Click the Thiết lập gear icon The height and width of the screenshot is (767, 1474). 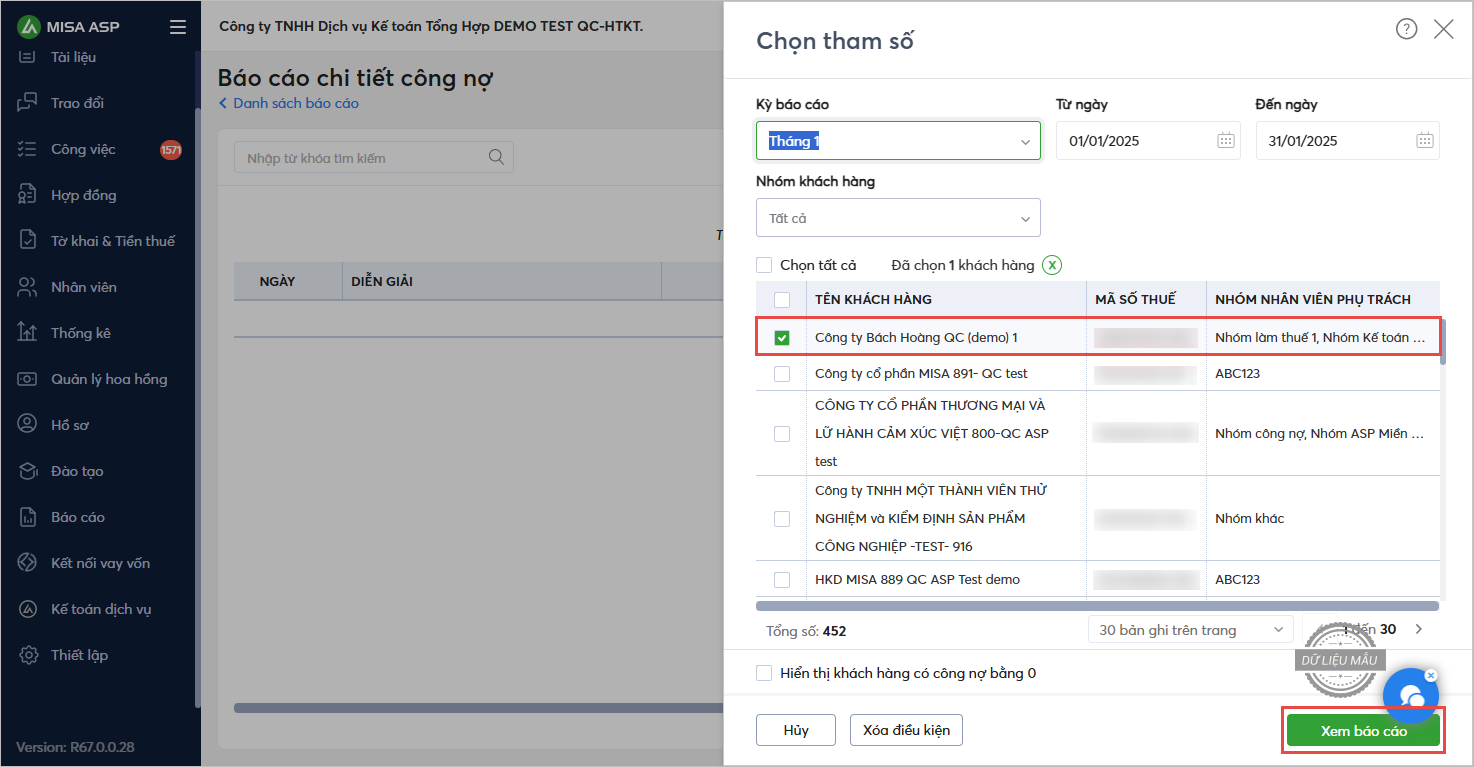[27, 655]
